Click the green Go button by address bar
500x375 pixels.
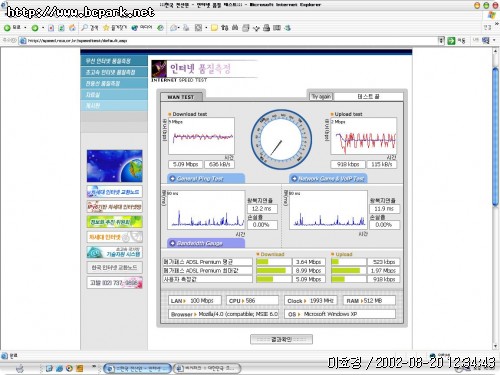tap(451, 41)
